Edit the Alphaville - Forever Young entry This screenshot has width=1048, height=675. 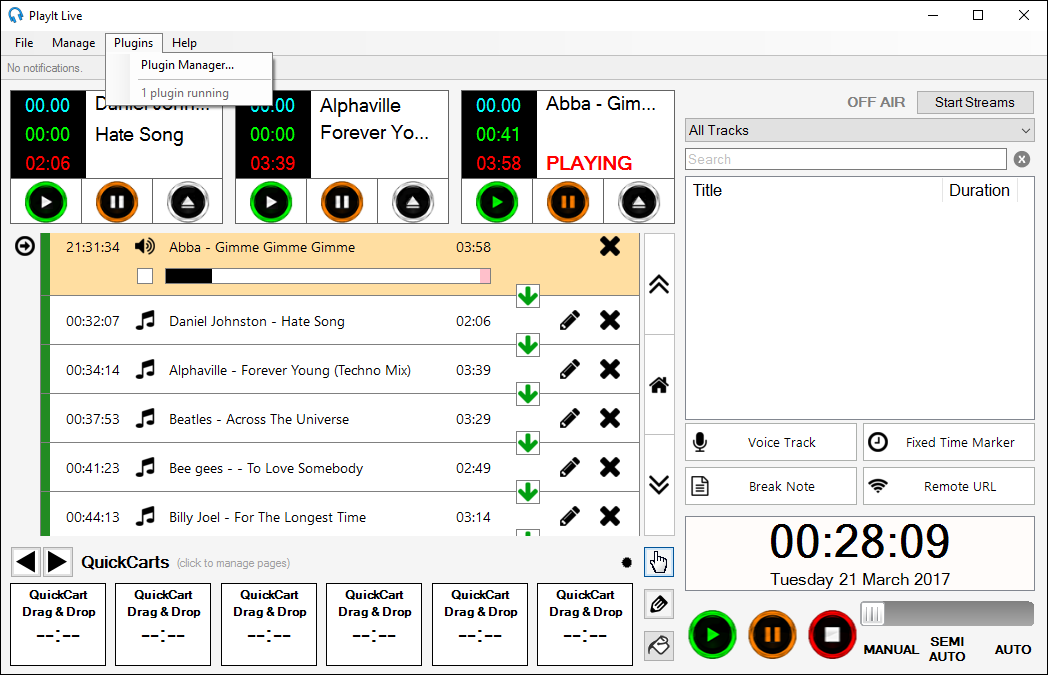pos(569,370)
